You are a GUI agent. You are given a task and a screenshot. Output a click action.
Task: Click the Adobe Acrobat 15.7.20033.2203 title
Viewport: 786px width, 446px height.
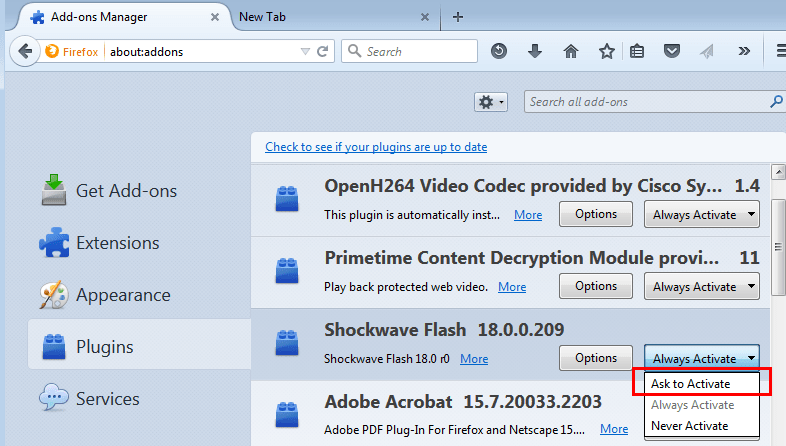[x=463, y=402]
